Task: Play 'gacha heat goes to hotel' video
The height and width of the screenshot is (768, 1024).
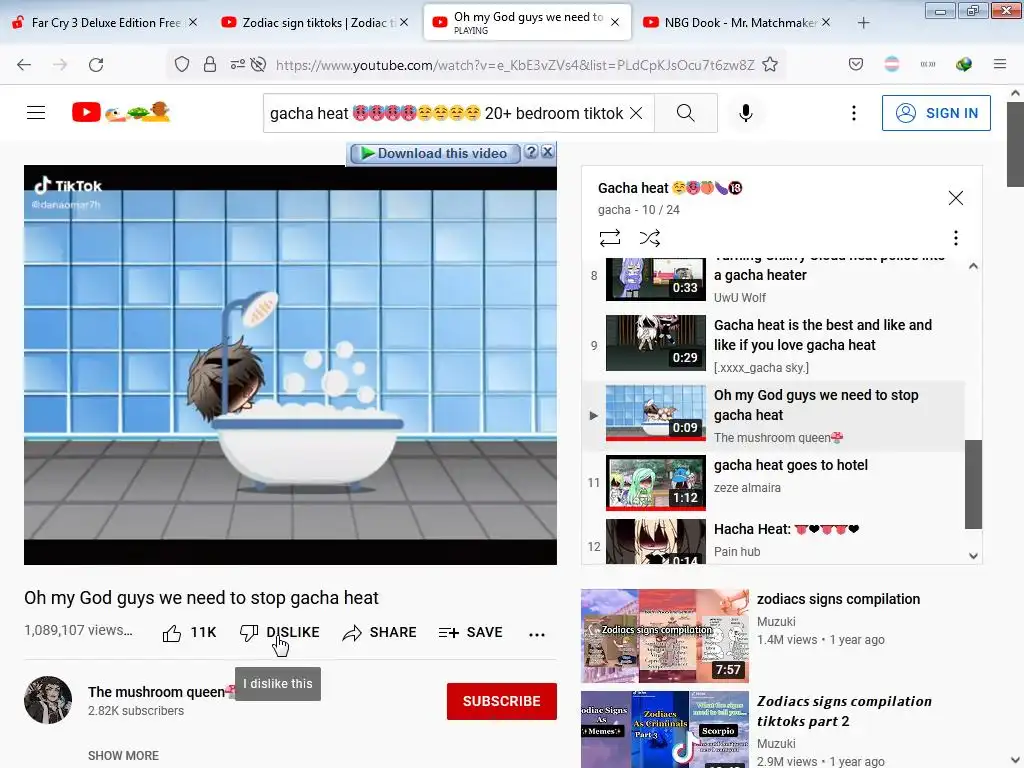Action: tap(773, 482)
